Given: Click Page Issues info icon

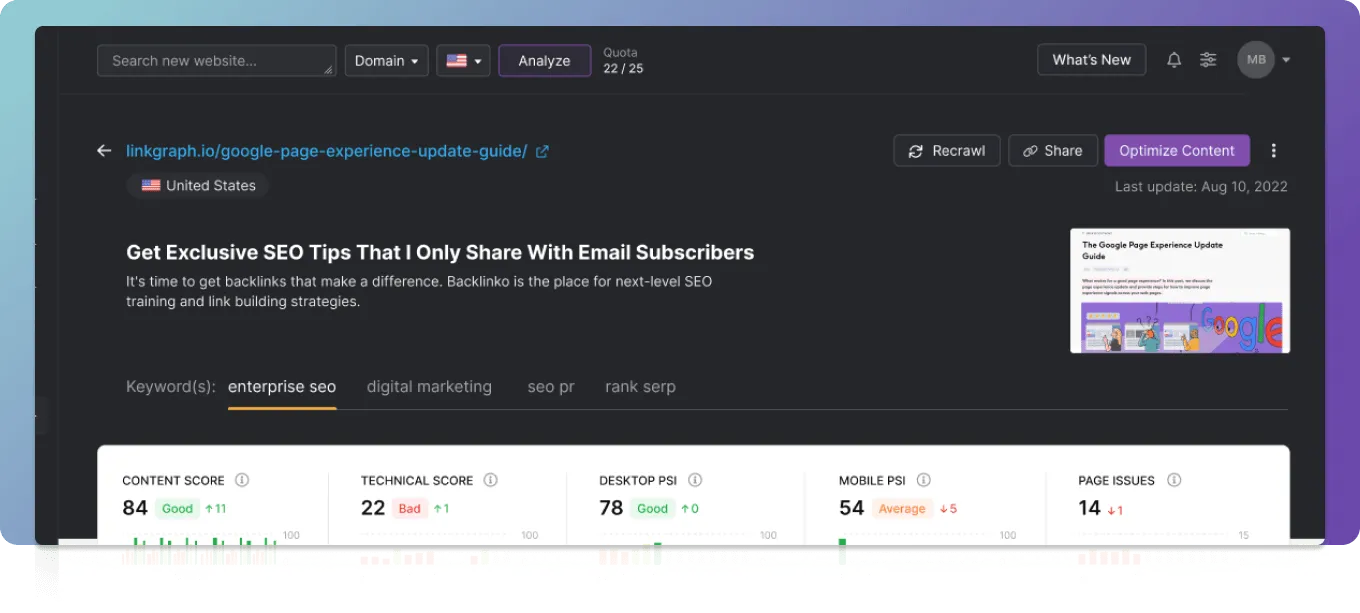Looking at the screenshot, I should [x=1174, y=480].
